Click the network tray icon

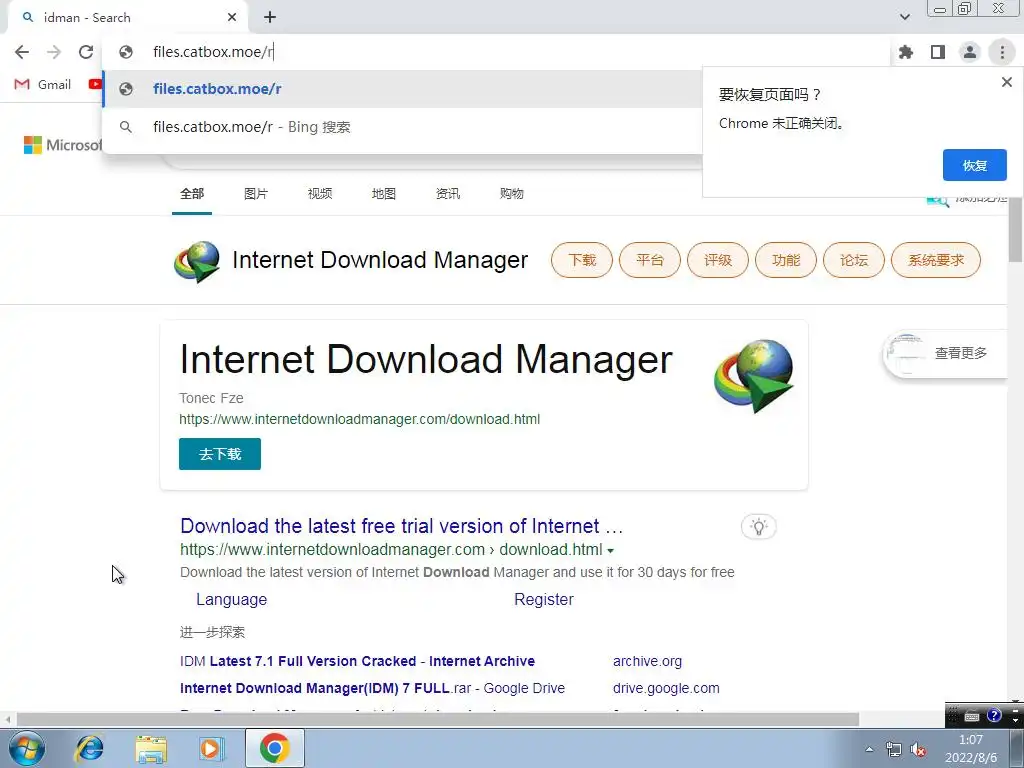click(x=893, y=750)
